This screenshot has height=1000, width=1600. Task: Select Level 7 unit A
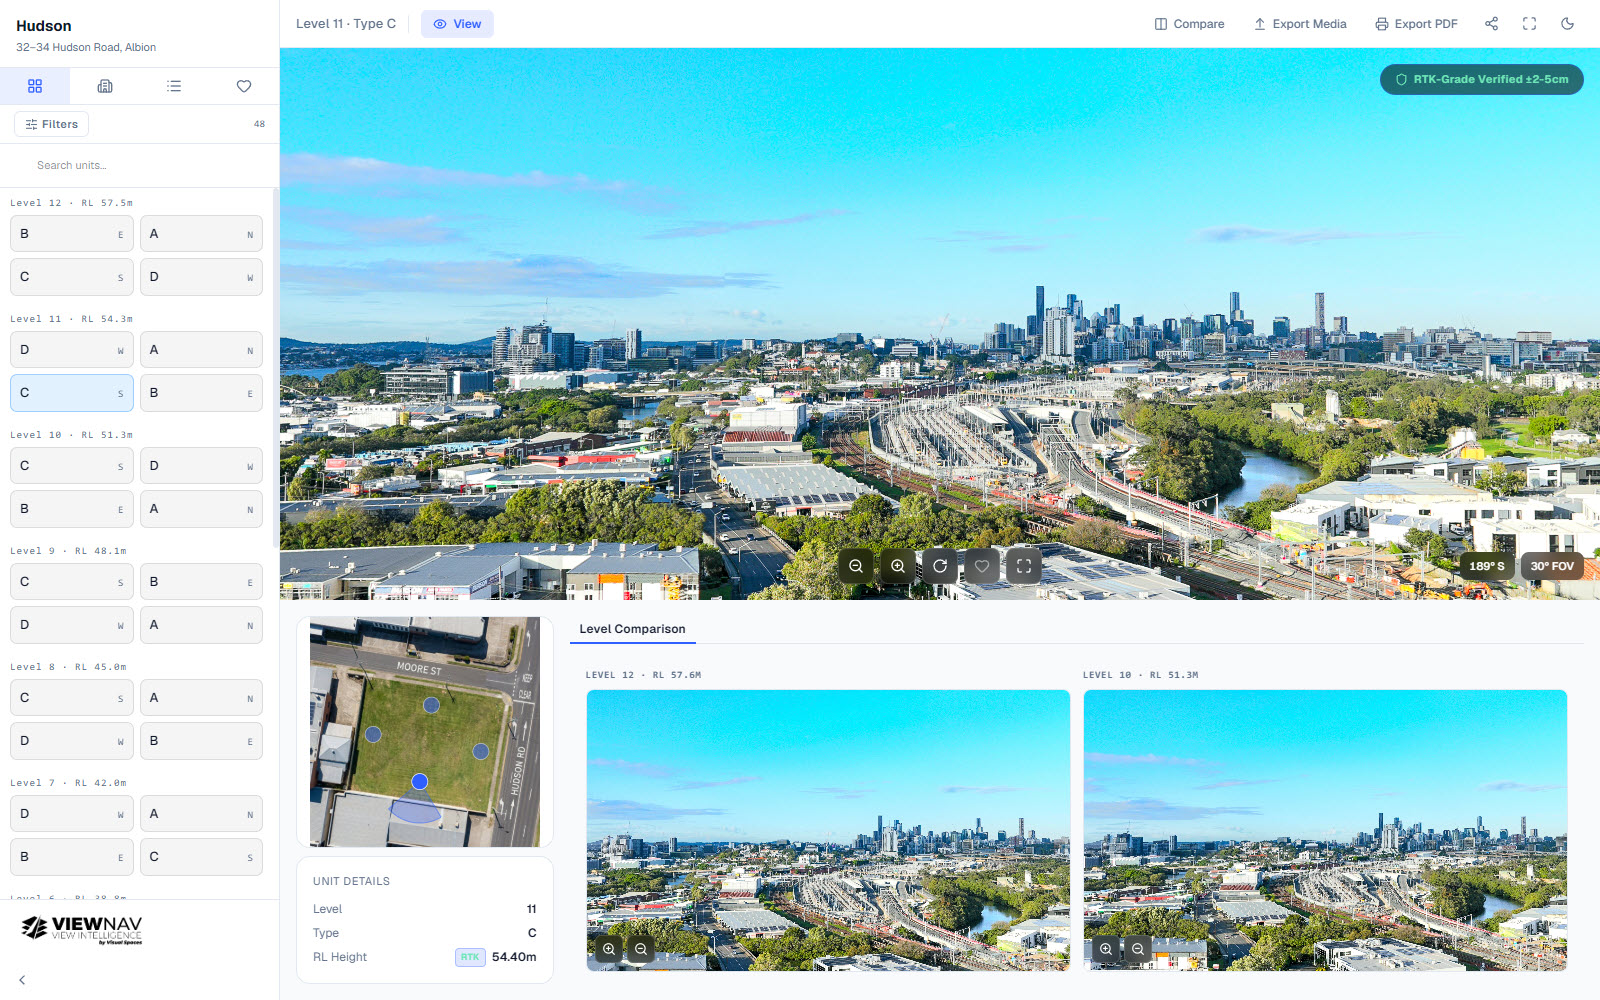(x=201, y=814)
